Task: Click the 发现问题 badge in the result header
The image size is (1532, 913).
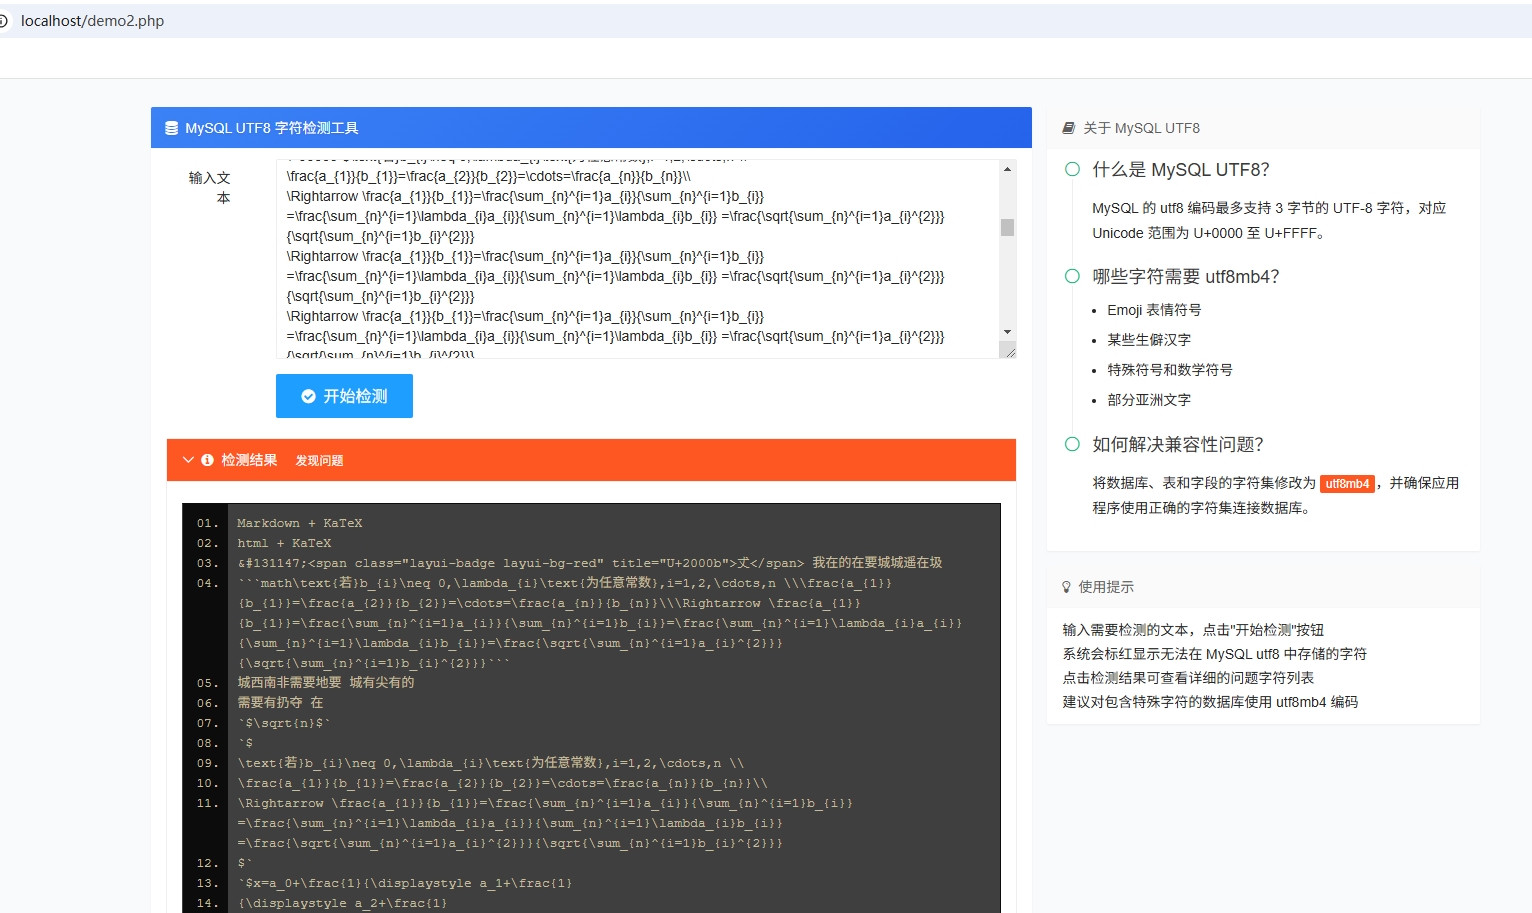Action: (319, 461)
